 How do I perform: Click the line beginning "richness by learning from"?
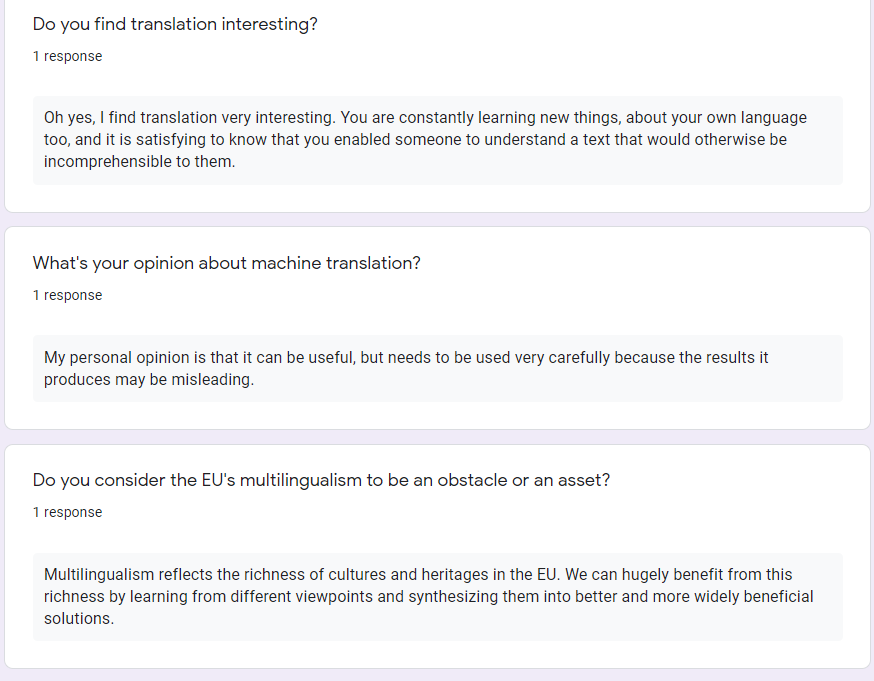coord(429,597)
